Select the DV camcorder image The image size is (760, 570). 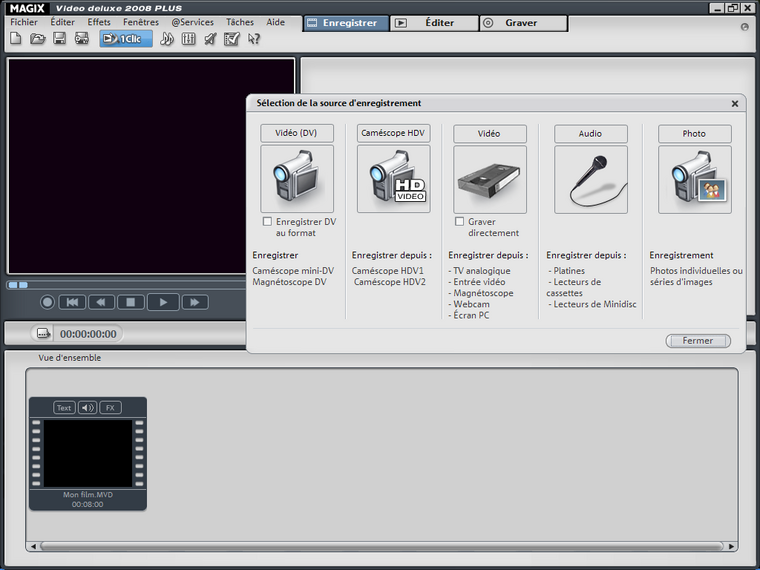[297, 178]
